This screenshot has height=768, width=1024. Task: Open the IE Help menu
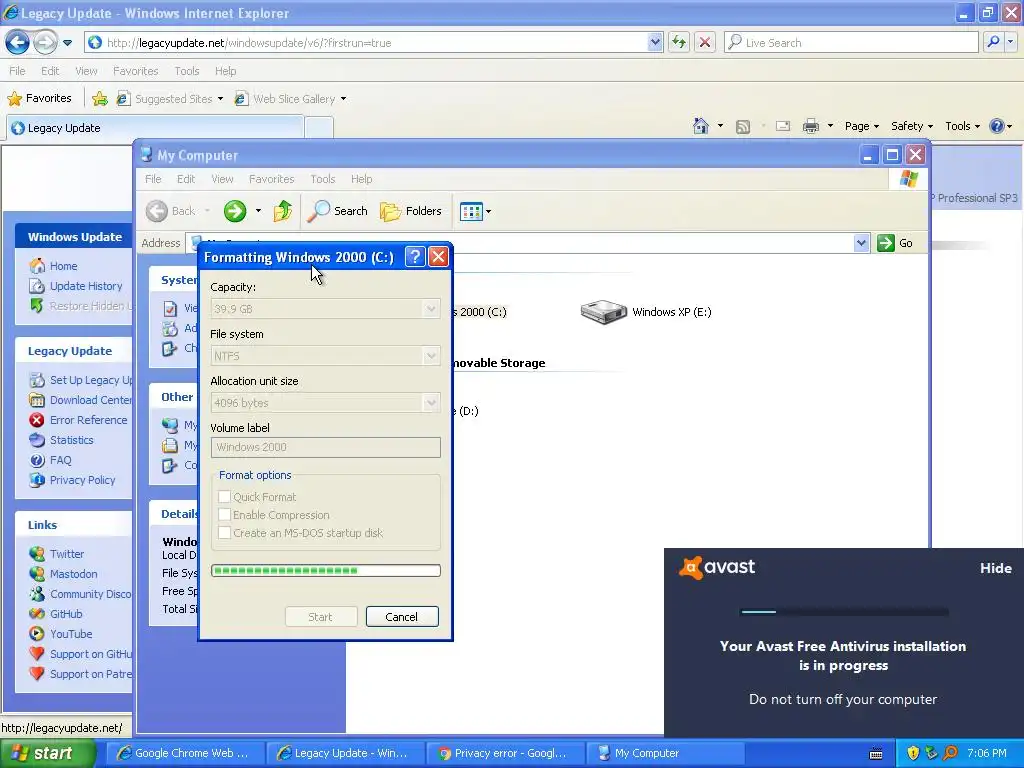tap(225, 71)
